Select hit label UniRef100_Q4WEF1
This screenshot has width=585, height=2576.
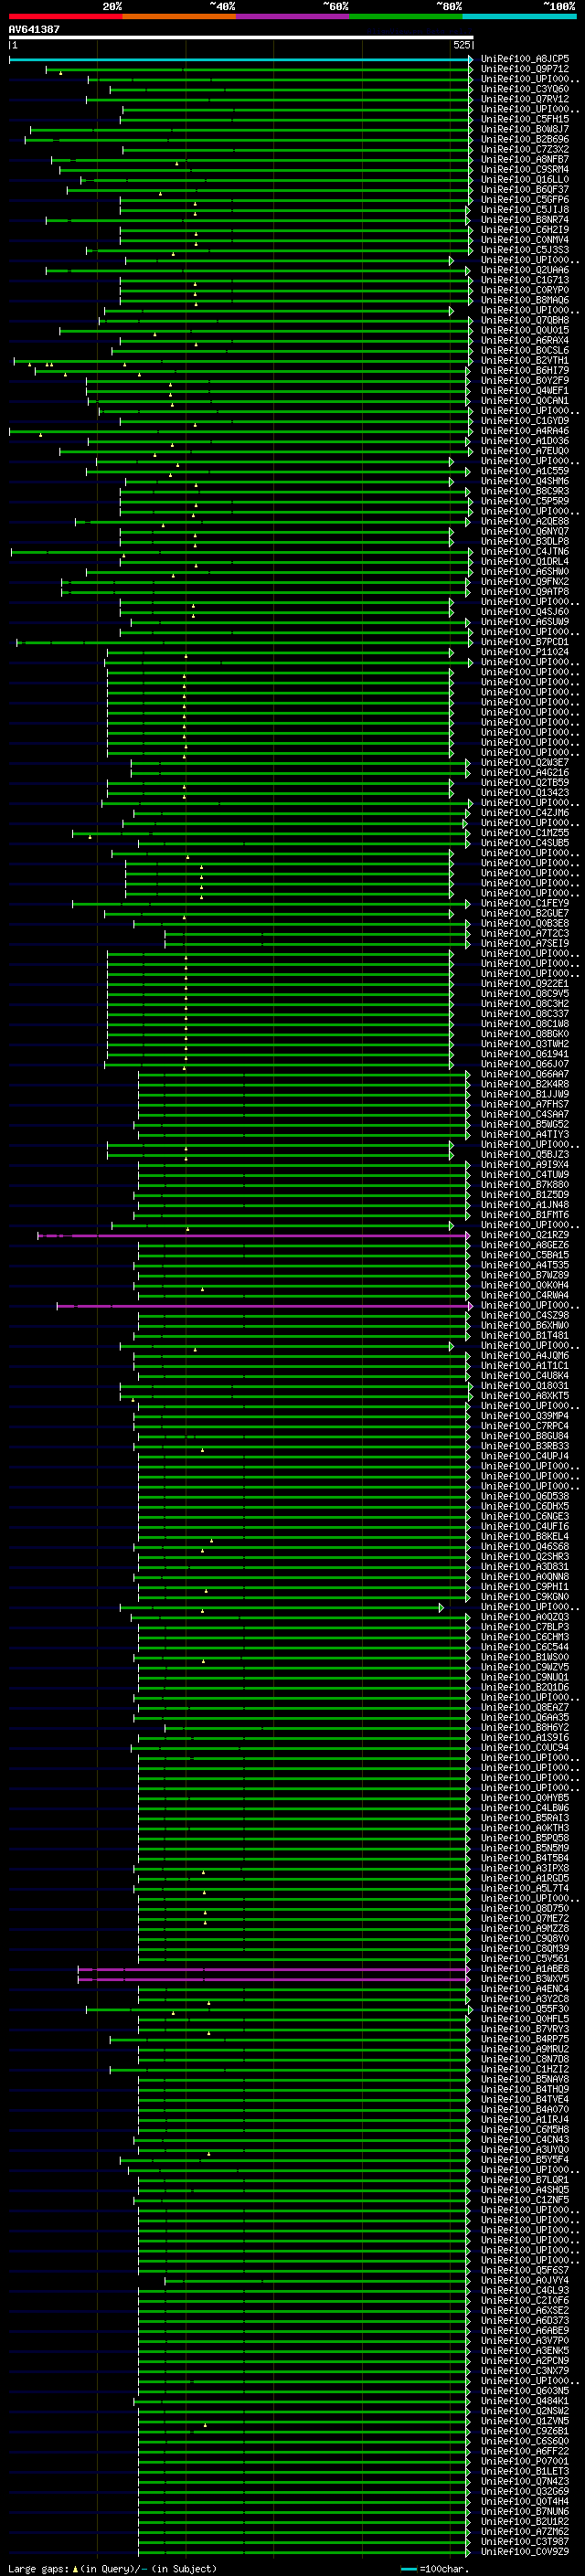525,391
